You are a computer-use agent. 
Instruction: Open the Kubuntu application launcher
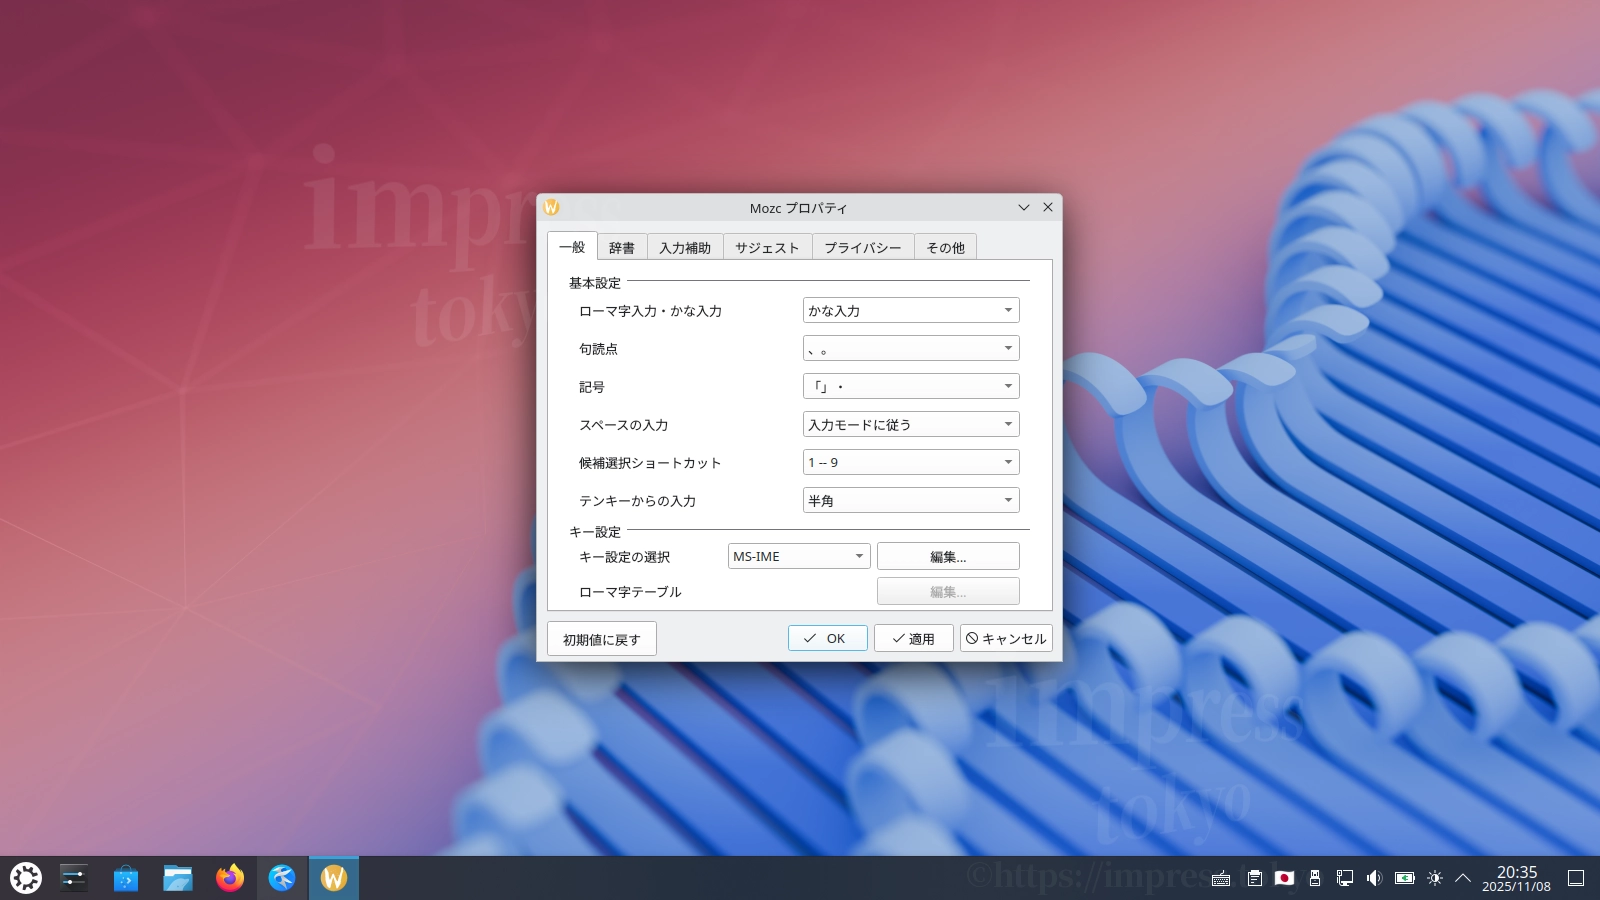point(26,878)
